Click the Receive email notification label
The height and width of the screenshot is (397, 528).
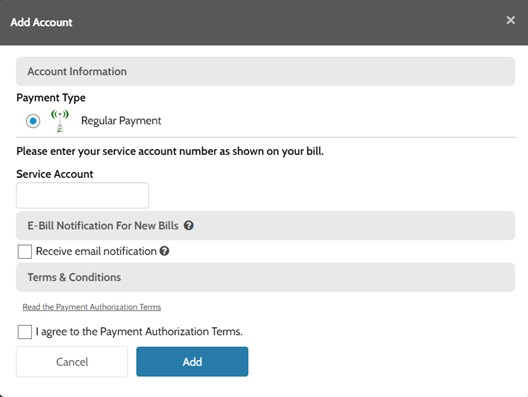pos(96,251)
